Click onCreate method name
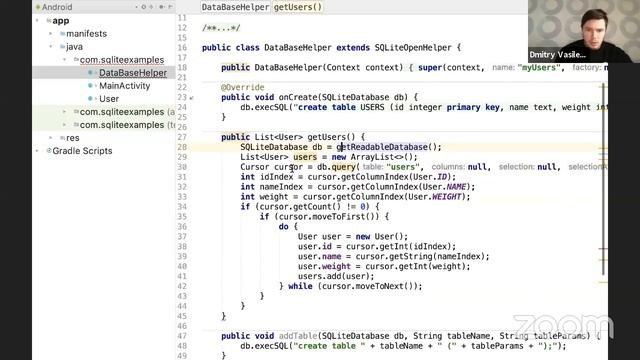 click(x=298, y=97)
